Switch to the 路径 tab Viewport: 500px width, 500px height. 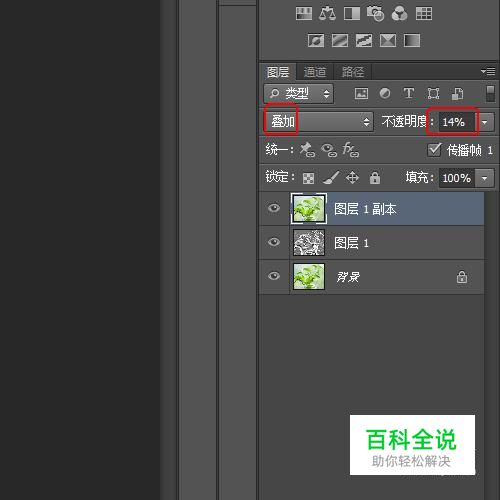(353, 72)
